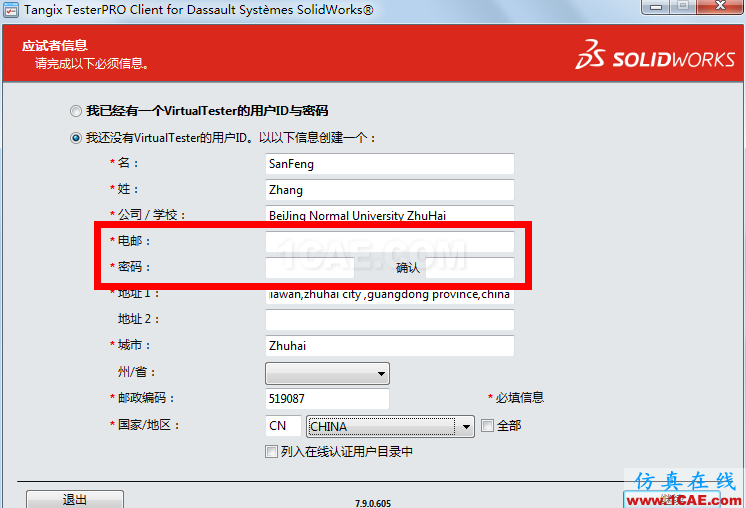Image resolution: width=746 pixels, height=508 pixels.
Task: Enable listing in online certified user directory
Action: tap(271, 451)
